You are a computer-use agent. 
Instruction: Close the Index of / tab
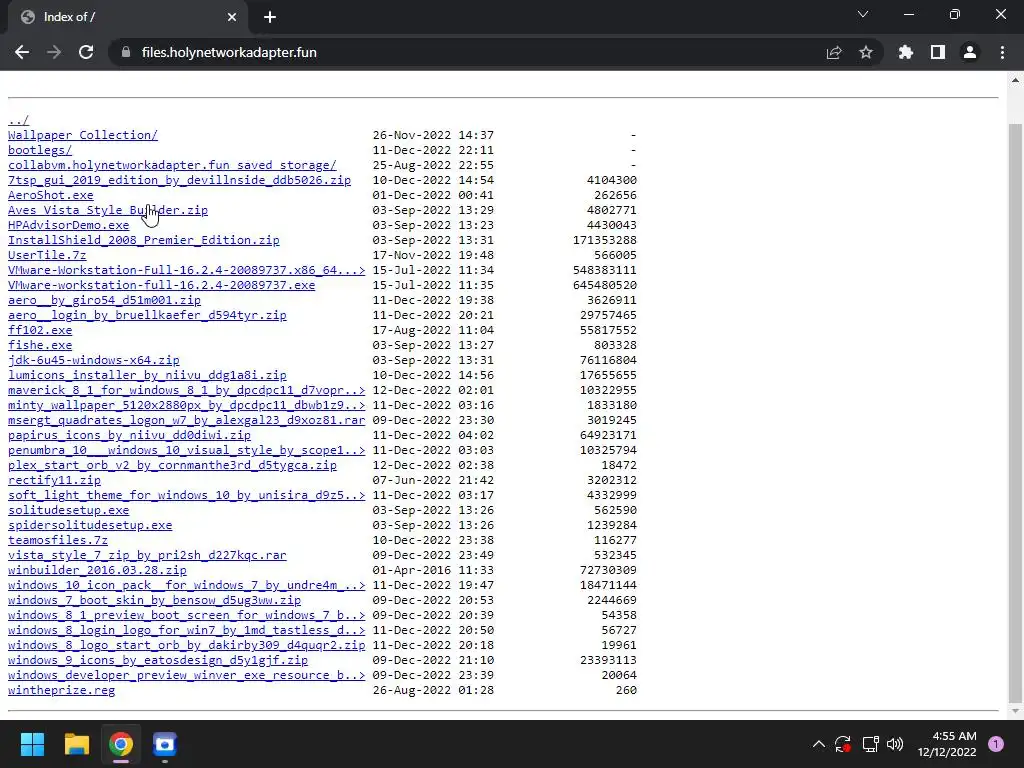click(232, 17)
